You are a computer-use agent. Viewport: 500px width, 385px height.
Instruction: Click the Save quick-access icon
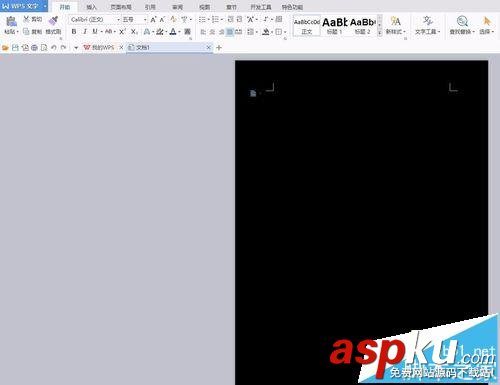pyautogui.click(x=15, y=48)
